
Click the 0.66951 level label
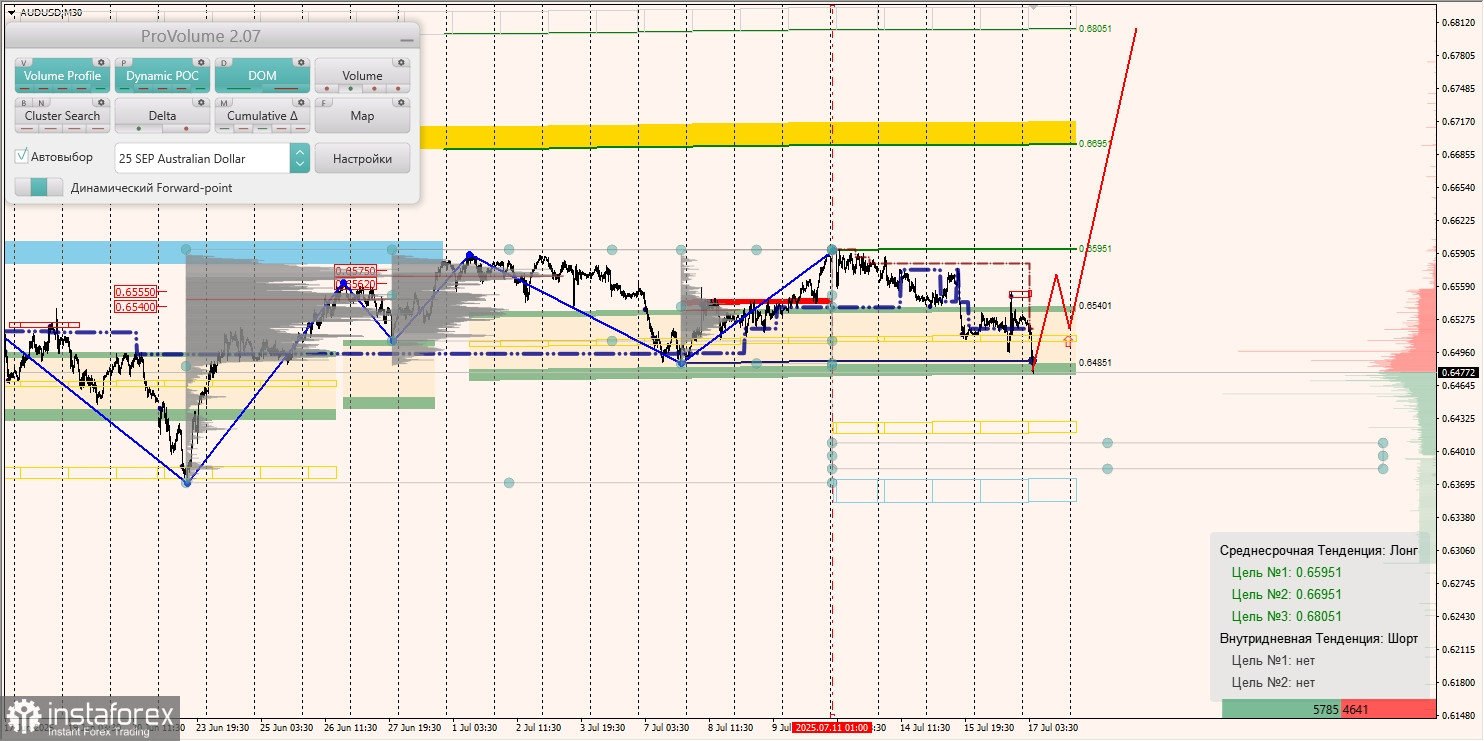(1096, 143)
